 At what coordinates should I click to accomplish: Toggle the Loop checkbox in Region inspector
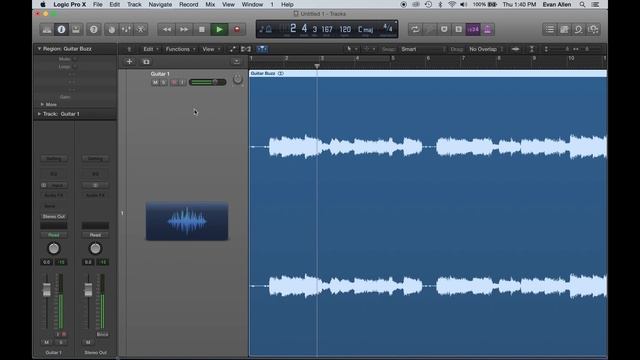(x=75, y=67)
